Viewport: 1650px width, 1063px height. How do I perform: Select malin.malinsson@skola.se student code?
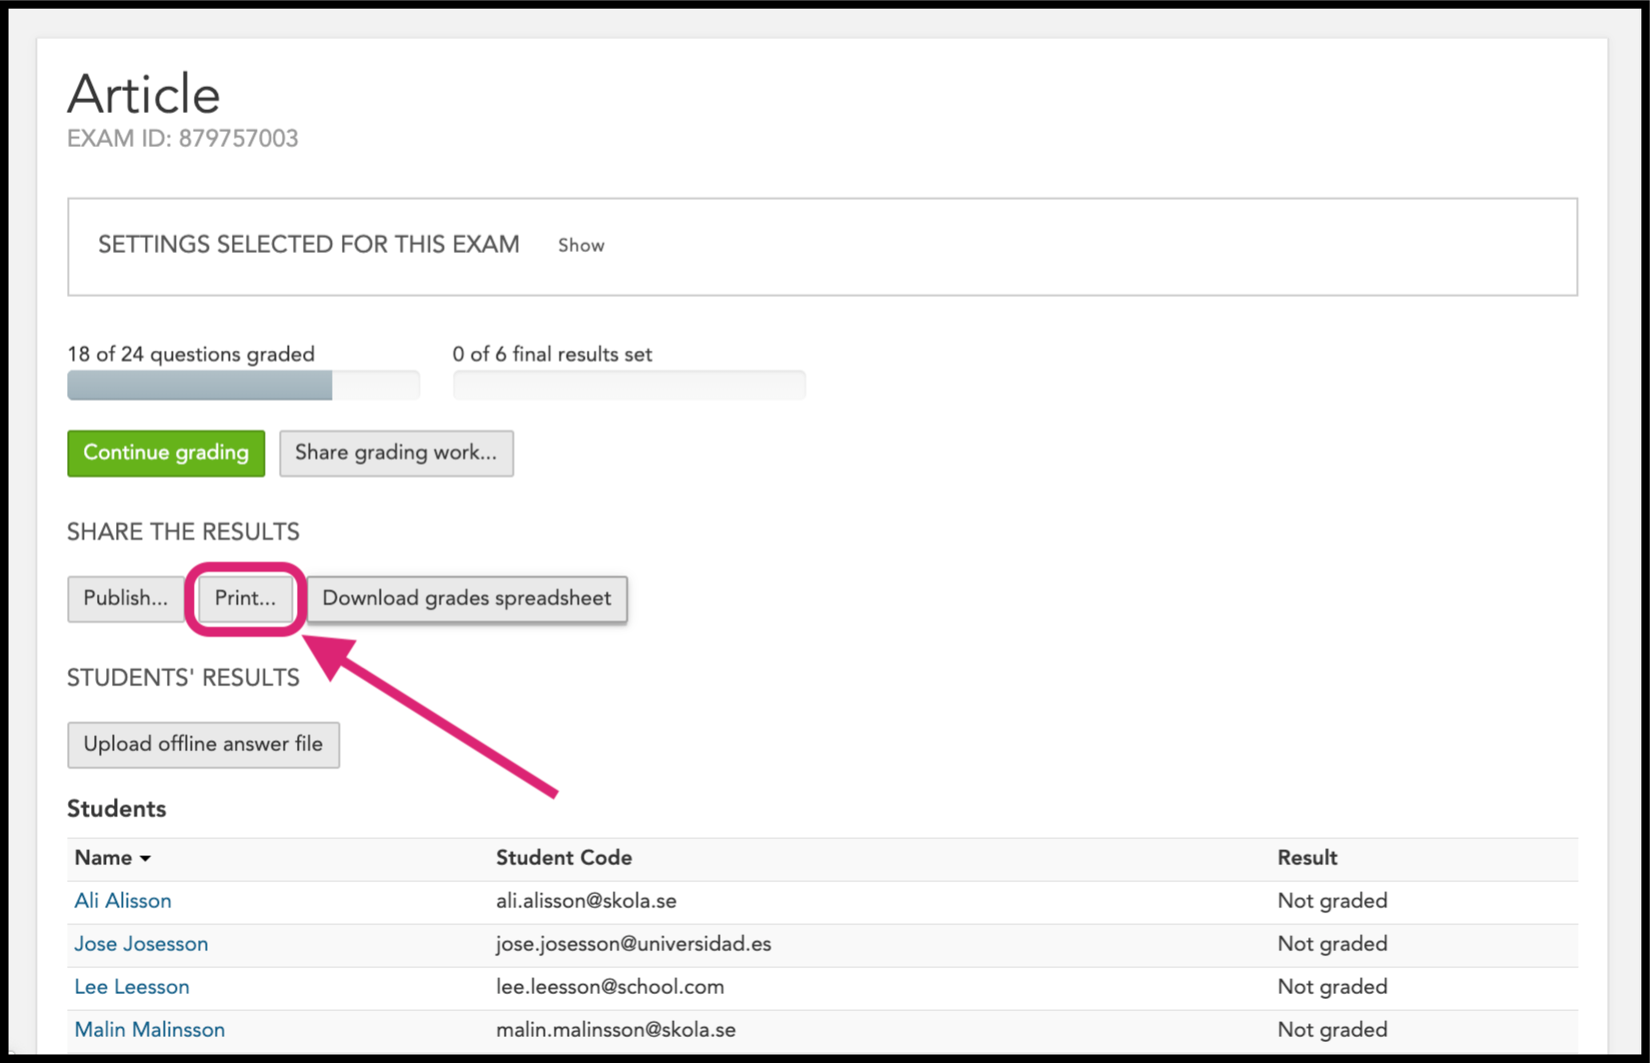pyautogui.click(x=616, y=1030)
